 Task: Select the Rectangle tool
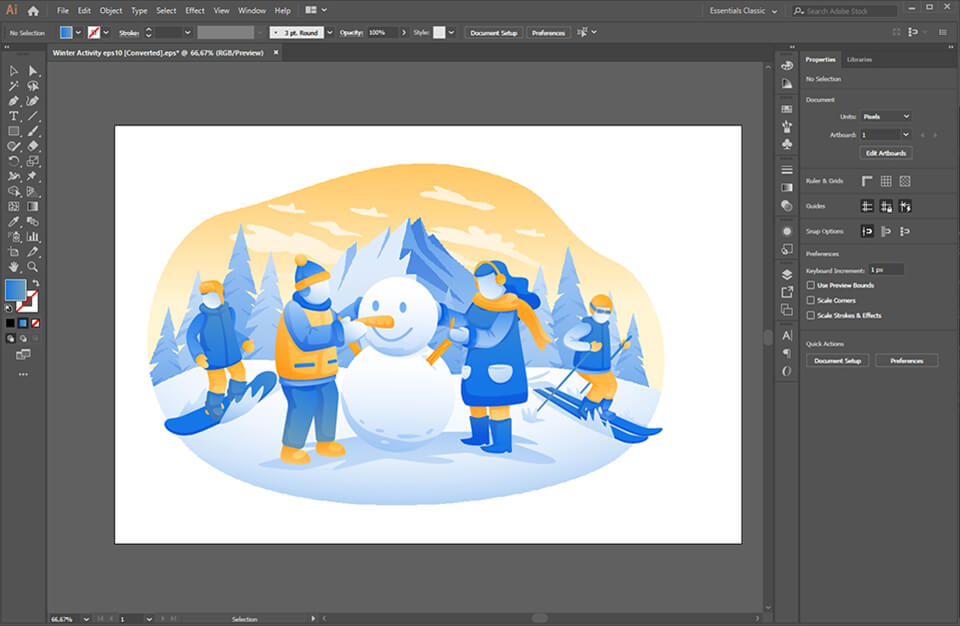(x=12, y=128)
